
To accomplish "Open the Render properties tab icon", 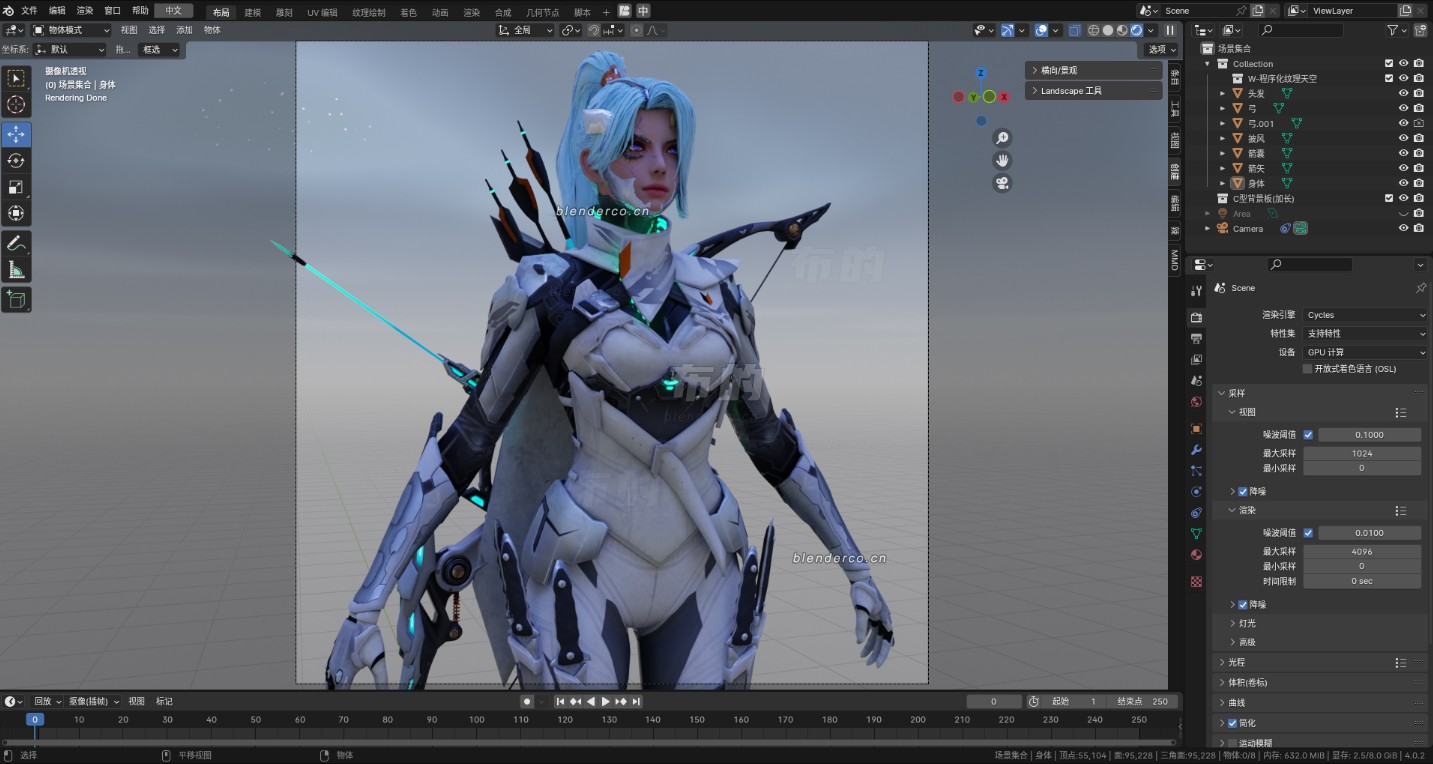I will tap(1196, 317).
